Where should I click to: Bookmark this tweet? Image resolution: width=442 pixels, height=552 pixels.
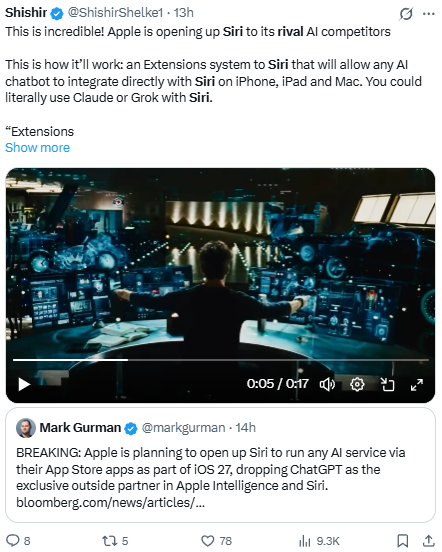pos(403,540)
